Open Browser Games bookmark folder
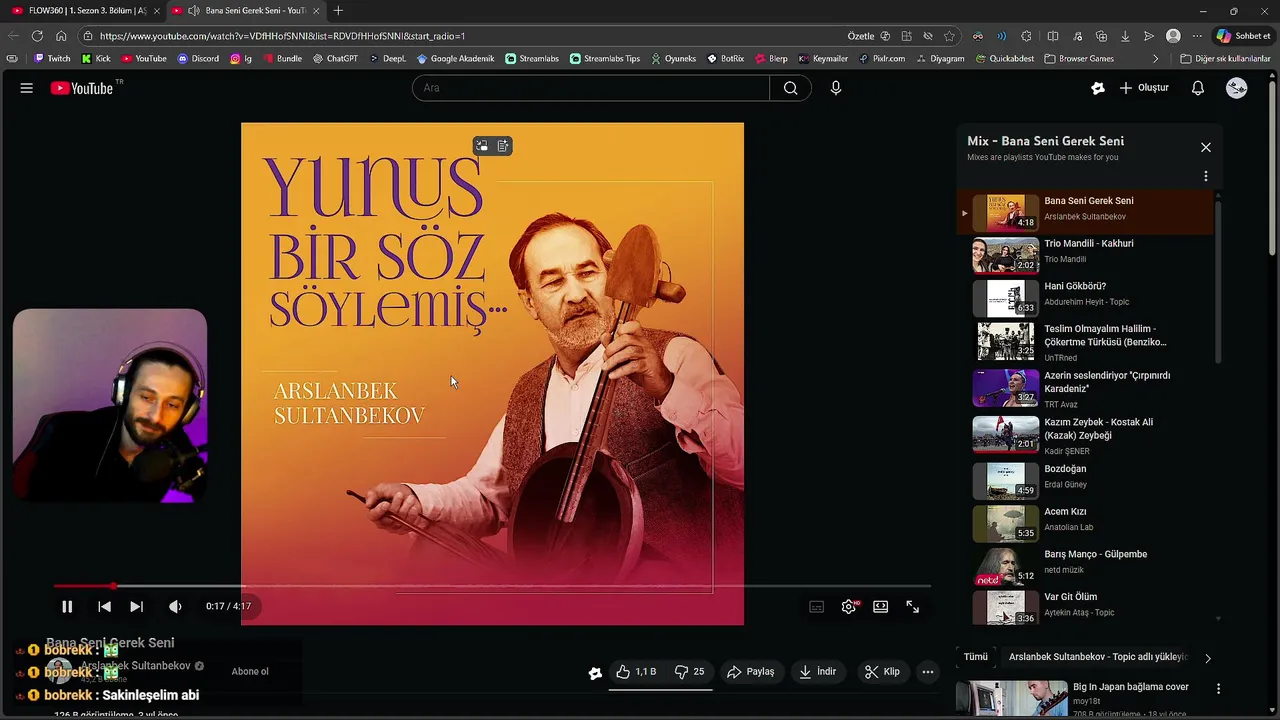Screen dimensions: 1280x720 point(1079,59)
